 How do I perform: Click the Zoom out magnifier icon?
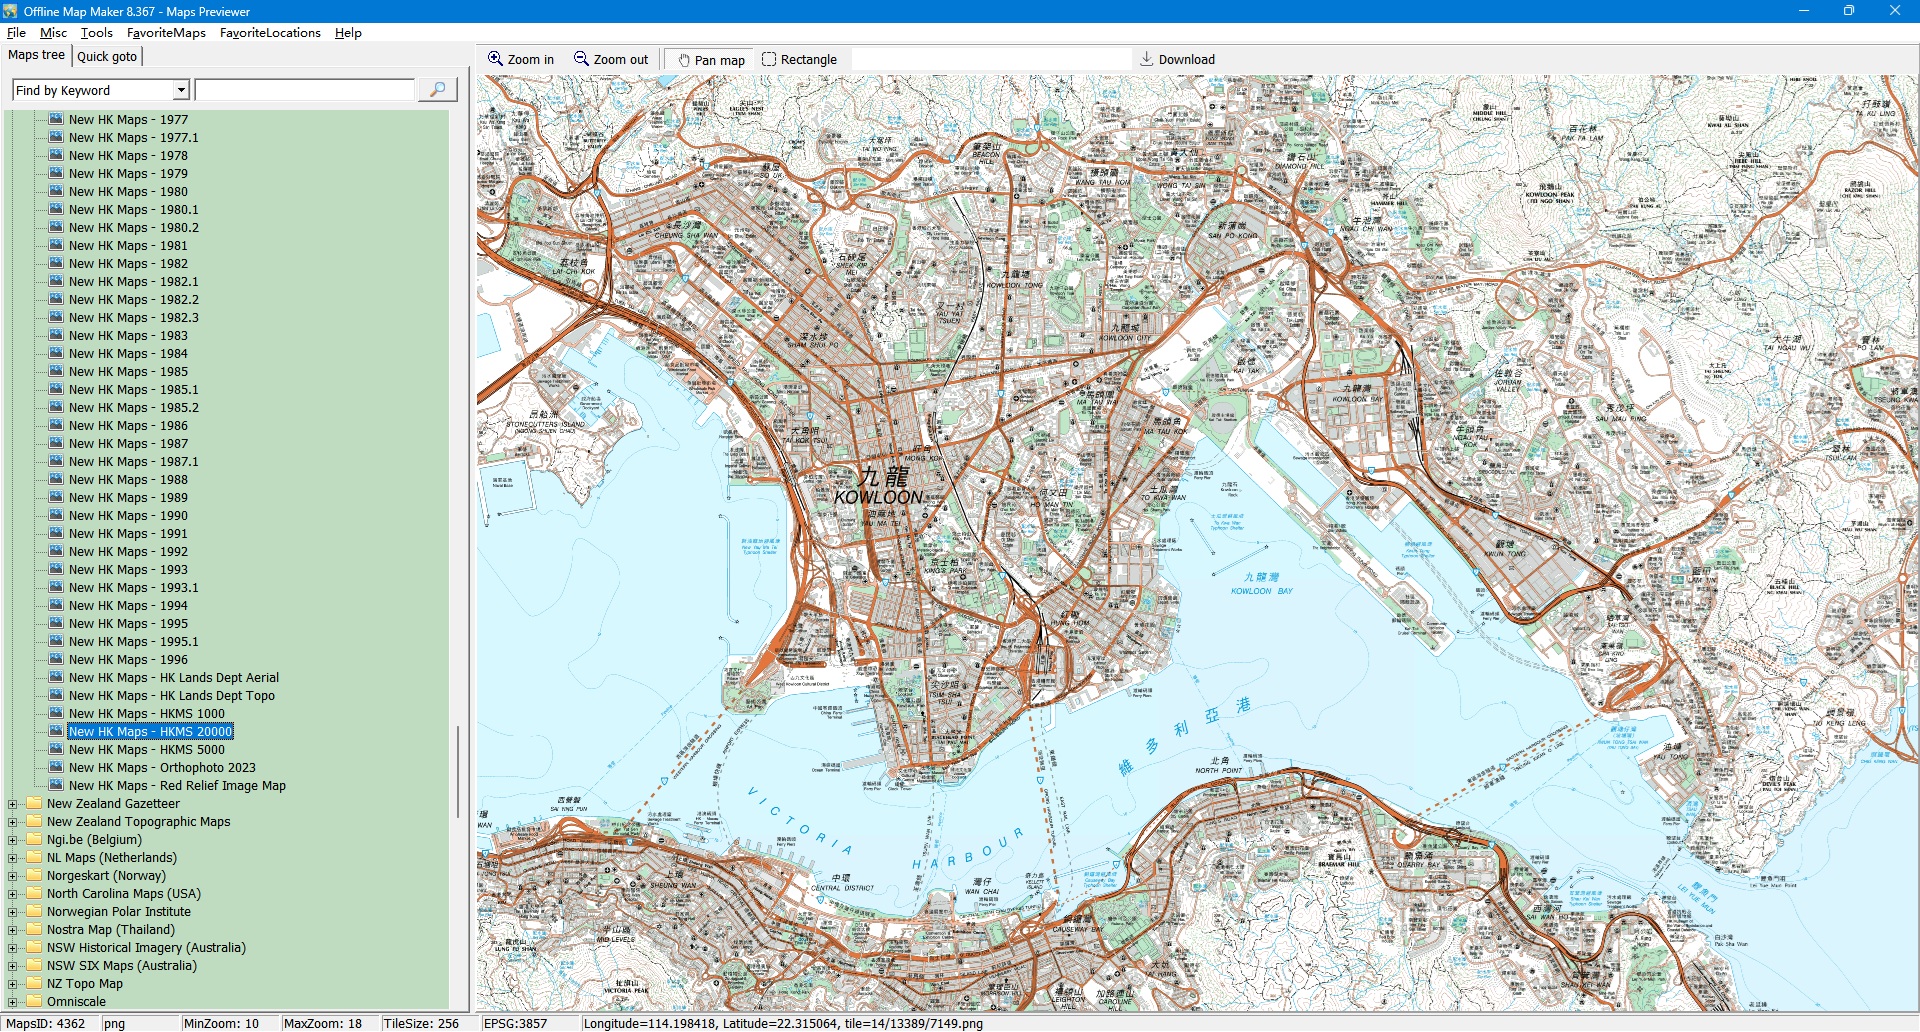coord(581,59)
